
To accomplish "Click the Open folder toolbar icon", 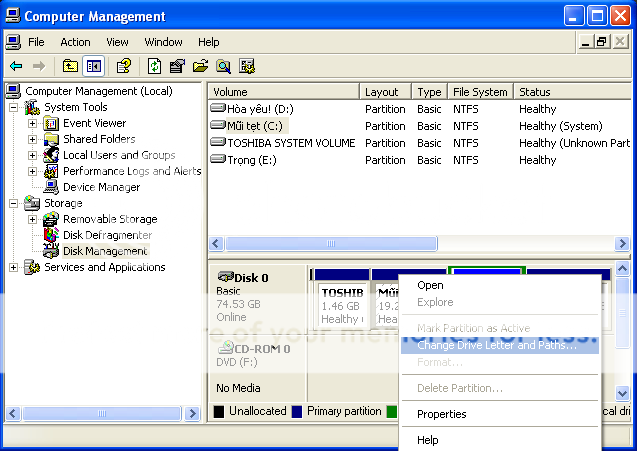I will pos(200,66).
